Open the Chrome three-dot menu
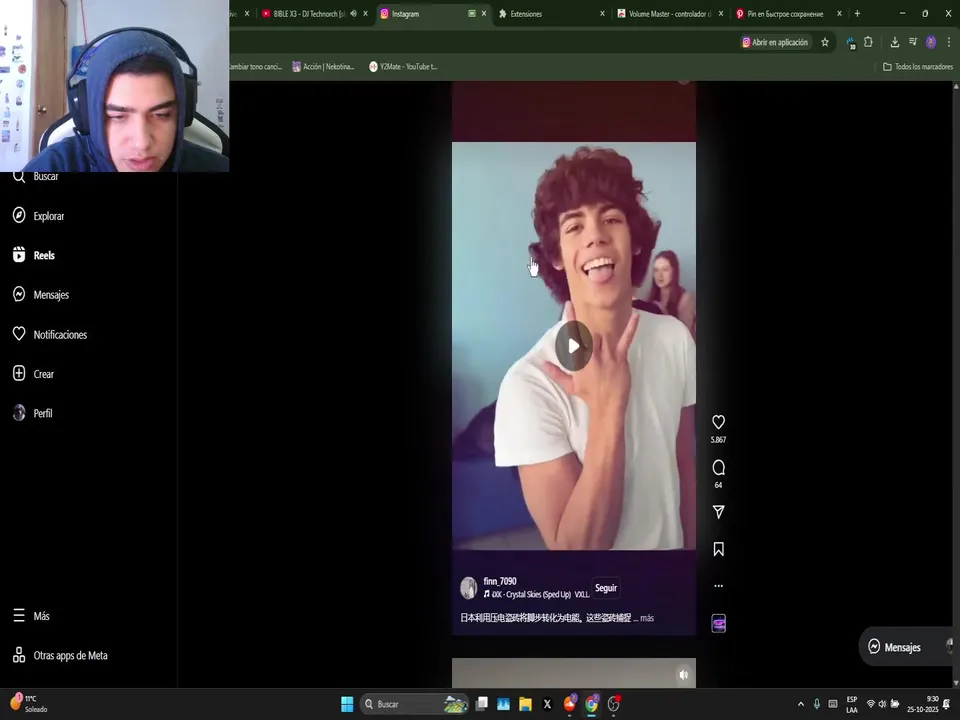 tap(948, 42)
